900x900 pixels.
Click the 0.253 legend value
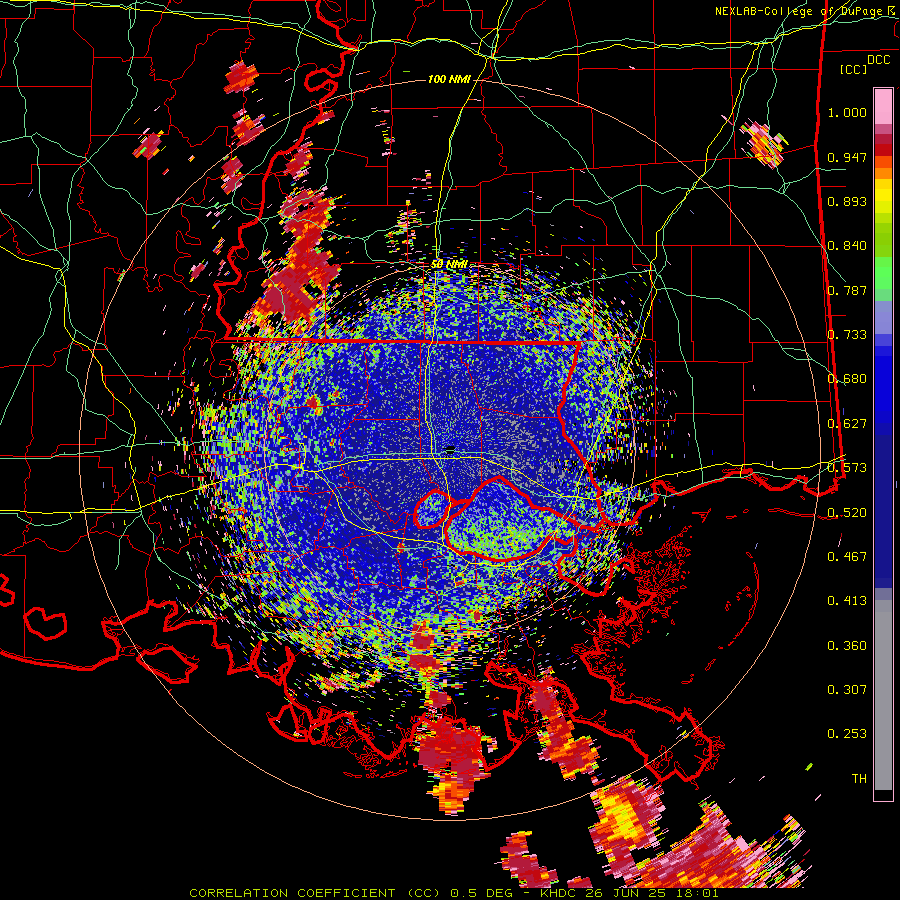point(847,734)
